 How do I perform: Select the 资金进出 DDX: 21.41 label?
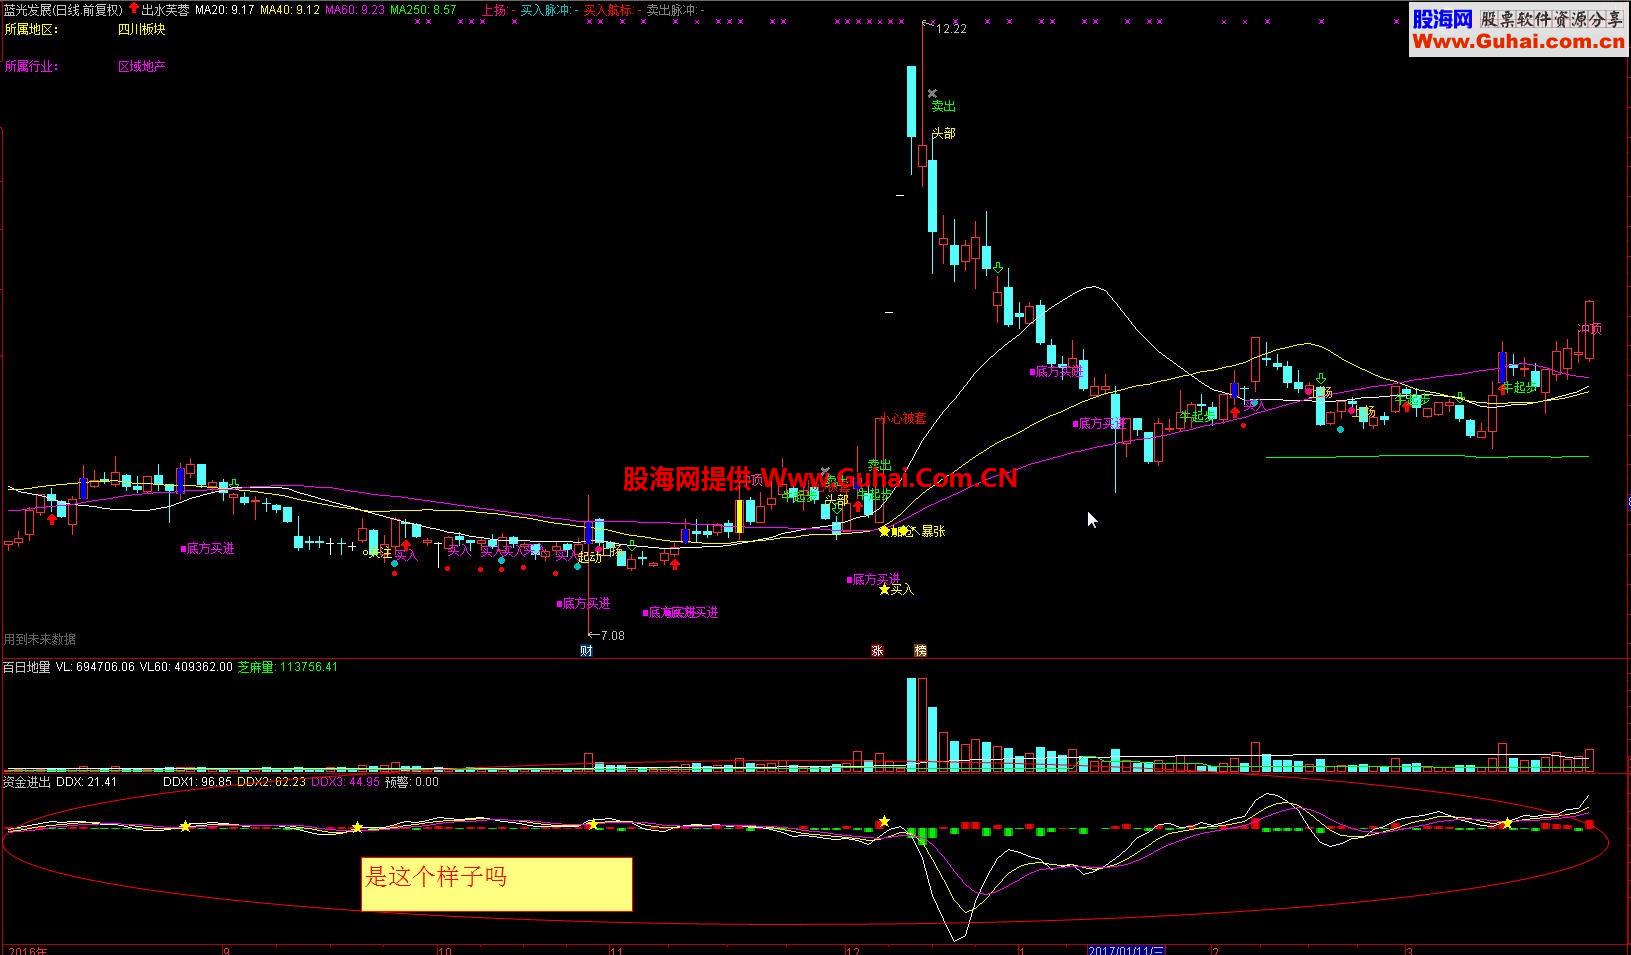60,782
